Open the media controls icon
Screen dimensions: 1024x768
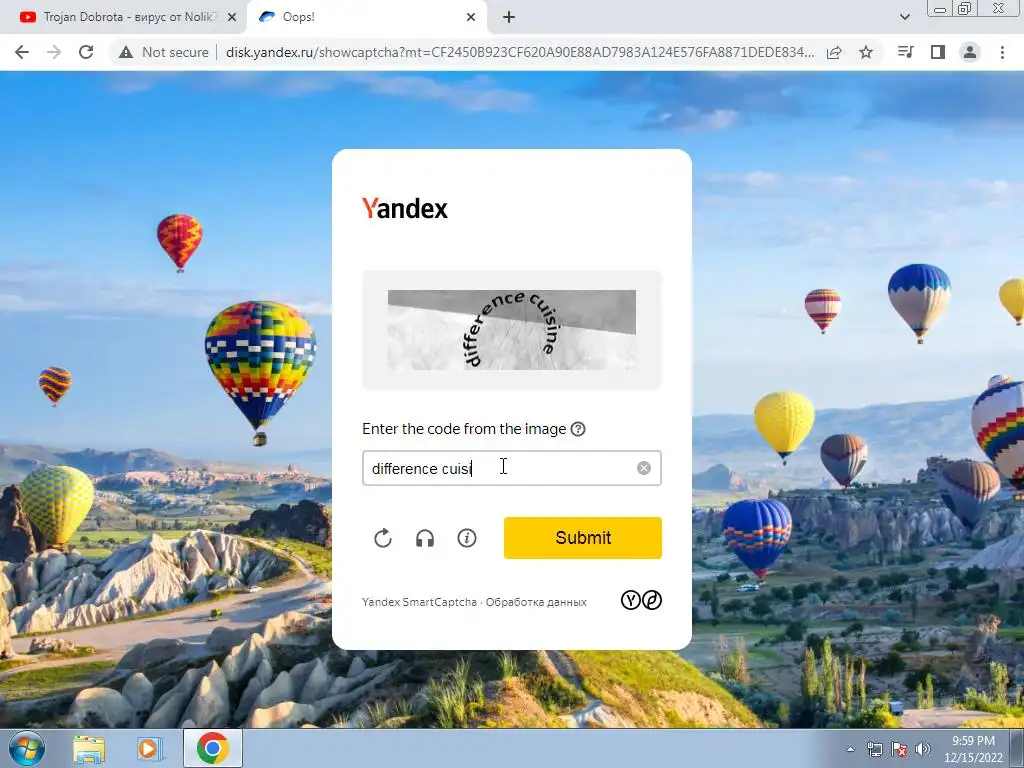pyautogui.click(x=905, y=52)
